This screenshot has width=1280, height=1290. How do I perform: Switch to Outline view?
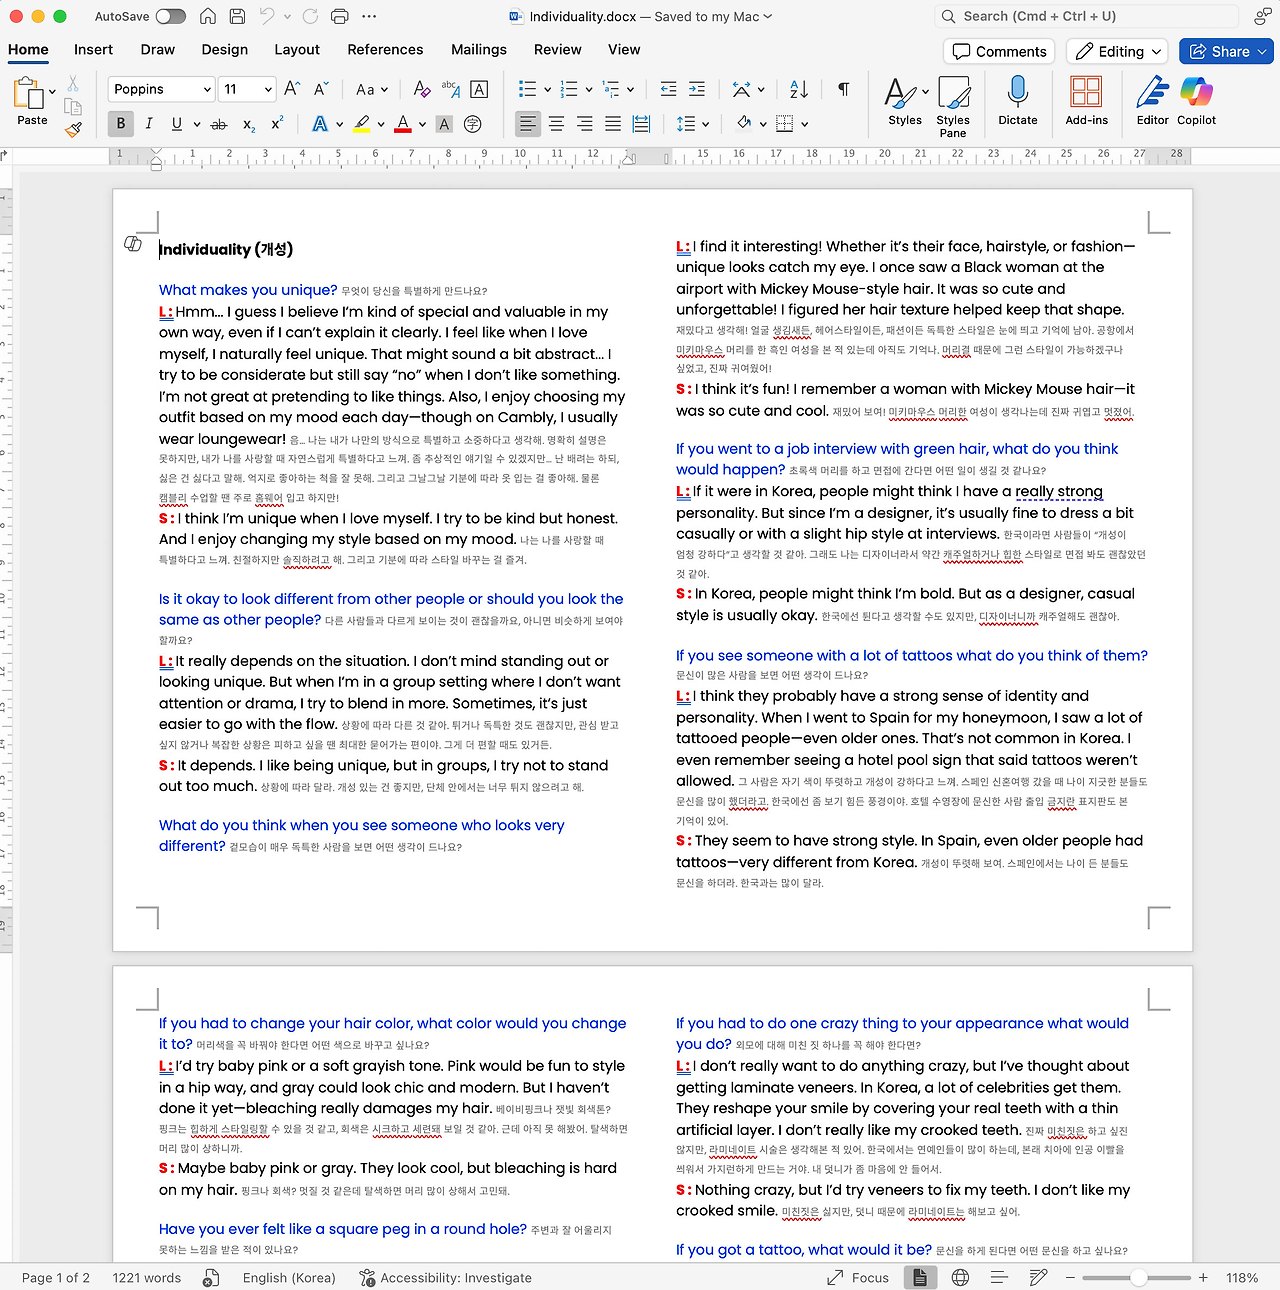999,1277
